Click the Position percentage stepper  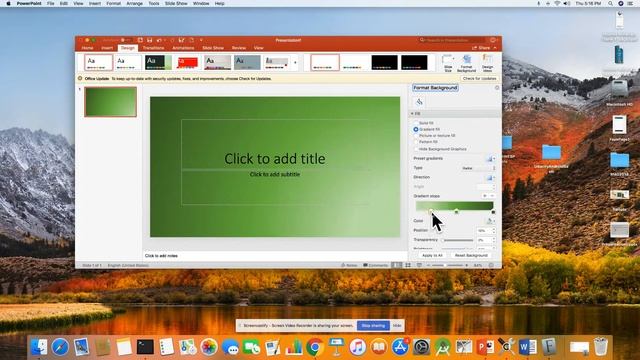point(494,231)
